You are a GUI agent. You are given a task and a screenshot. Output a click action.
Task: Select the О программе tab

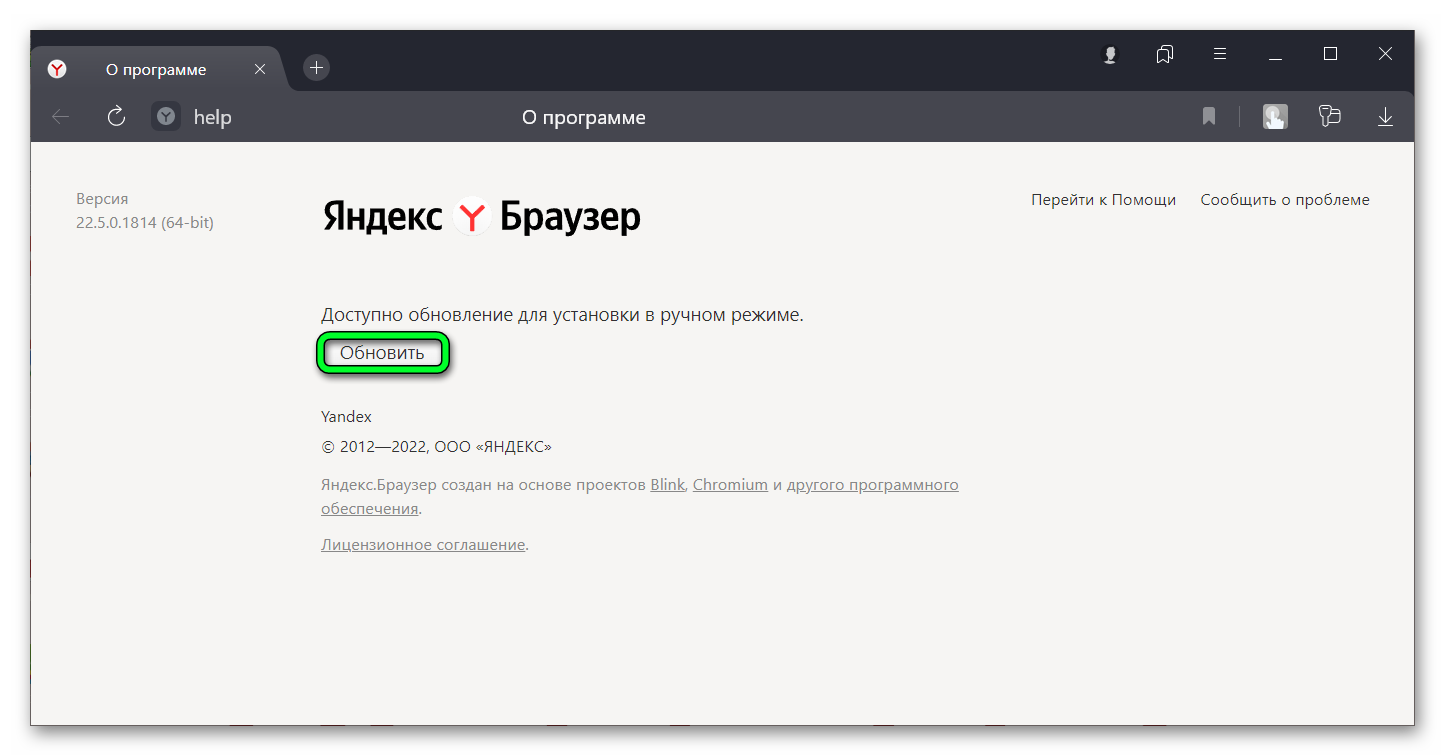pyautogui.click(x=156, y=70)
